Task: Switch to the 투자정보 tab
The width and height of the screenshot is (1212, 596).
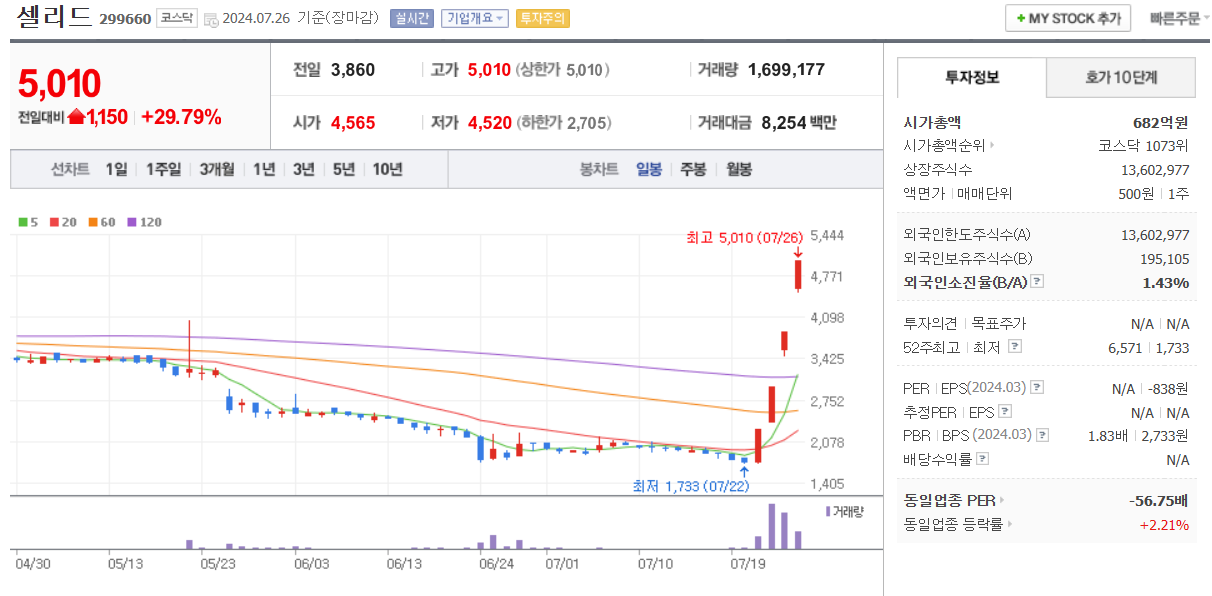Action: (972, 77)
